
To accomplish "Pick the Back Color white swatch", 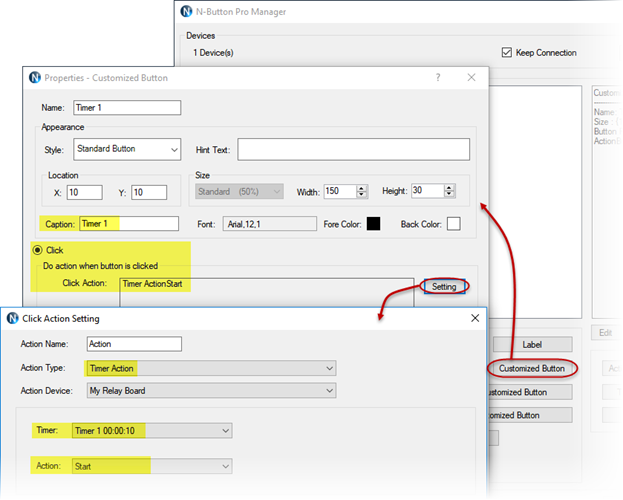I will coord(454,224).
